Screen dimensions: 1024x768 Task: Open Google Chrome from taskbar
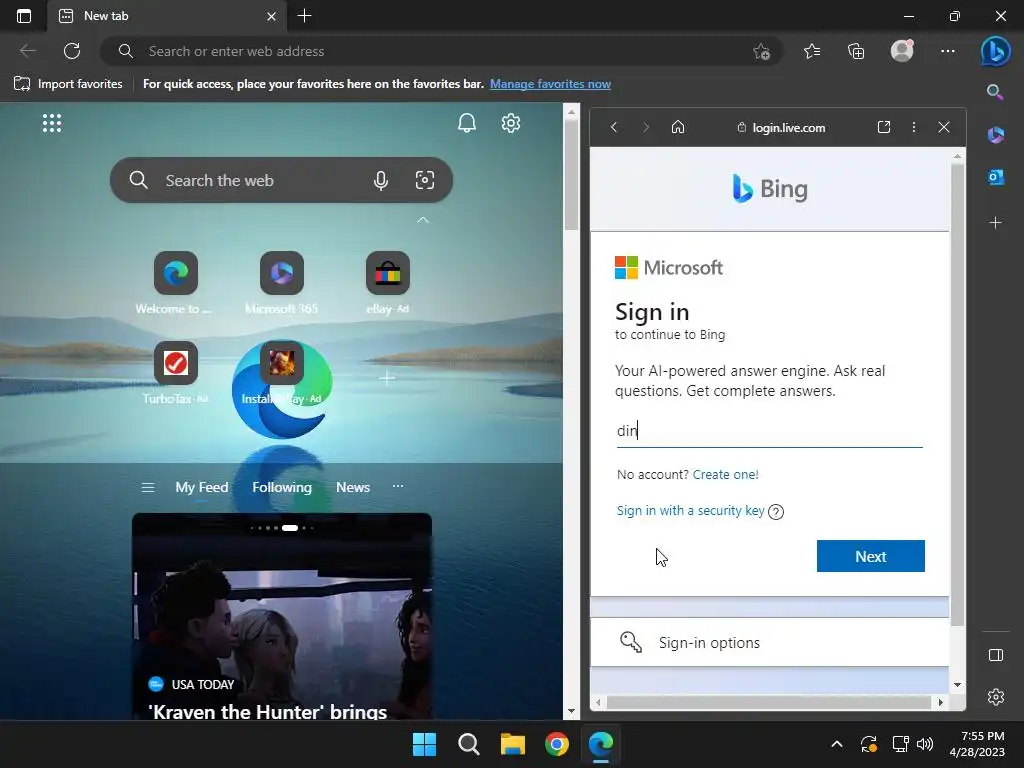coord(556,744)
